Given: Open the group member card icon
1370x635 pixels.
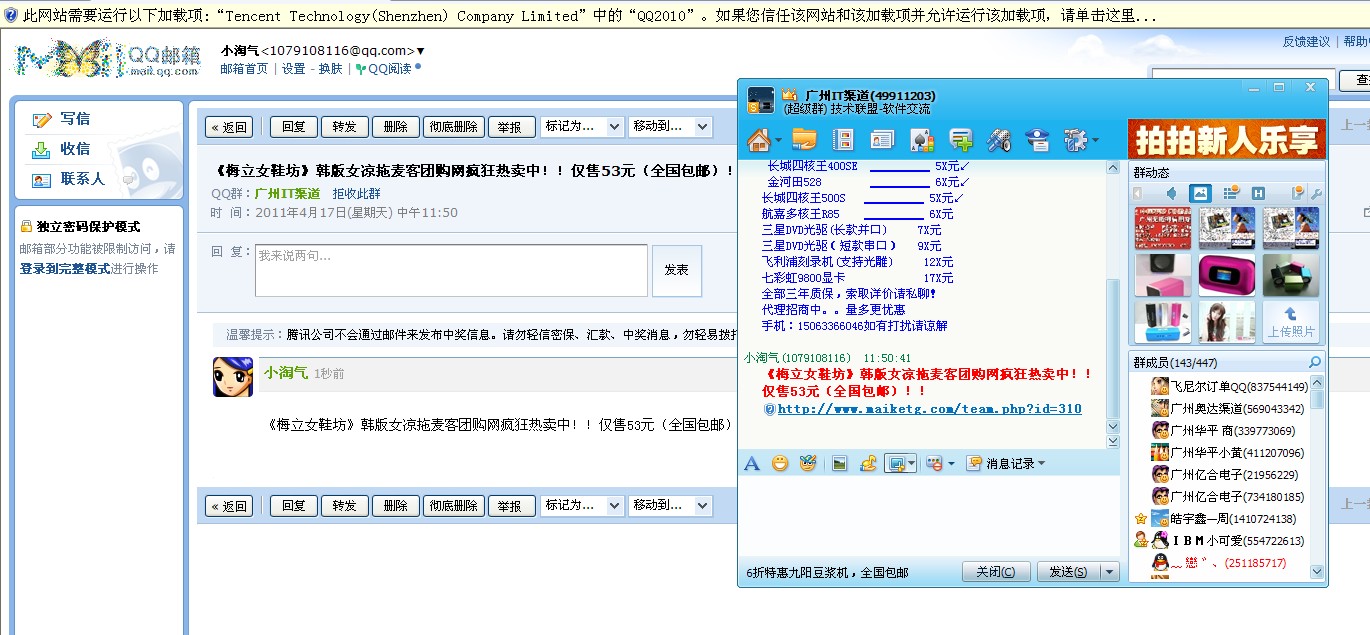Looking at the screenshot, I should click(882, 139).
